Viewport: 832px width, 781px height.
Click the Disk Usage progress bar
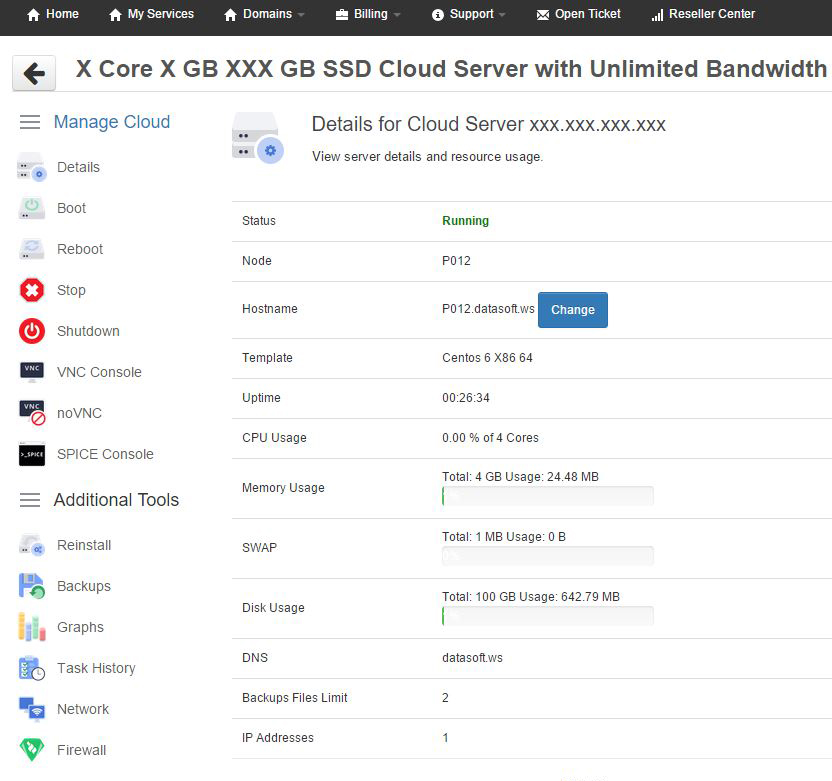(547, 616)
